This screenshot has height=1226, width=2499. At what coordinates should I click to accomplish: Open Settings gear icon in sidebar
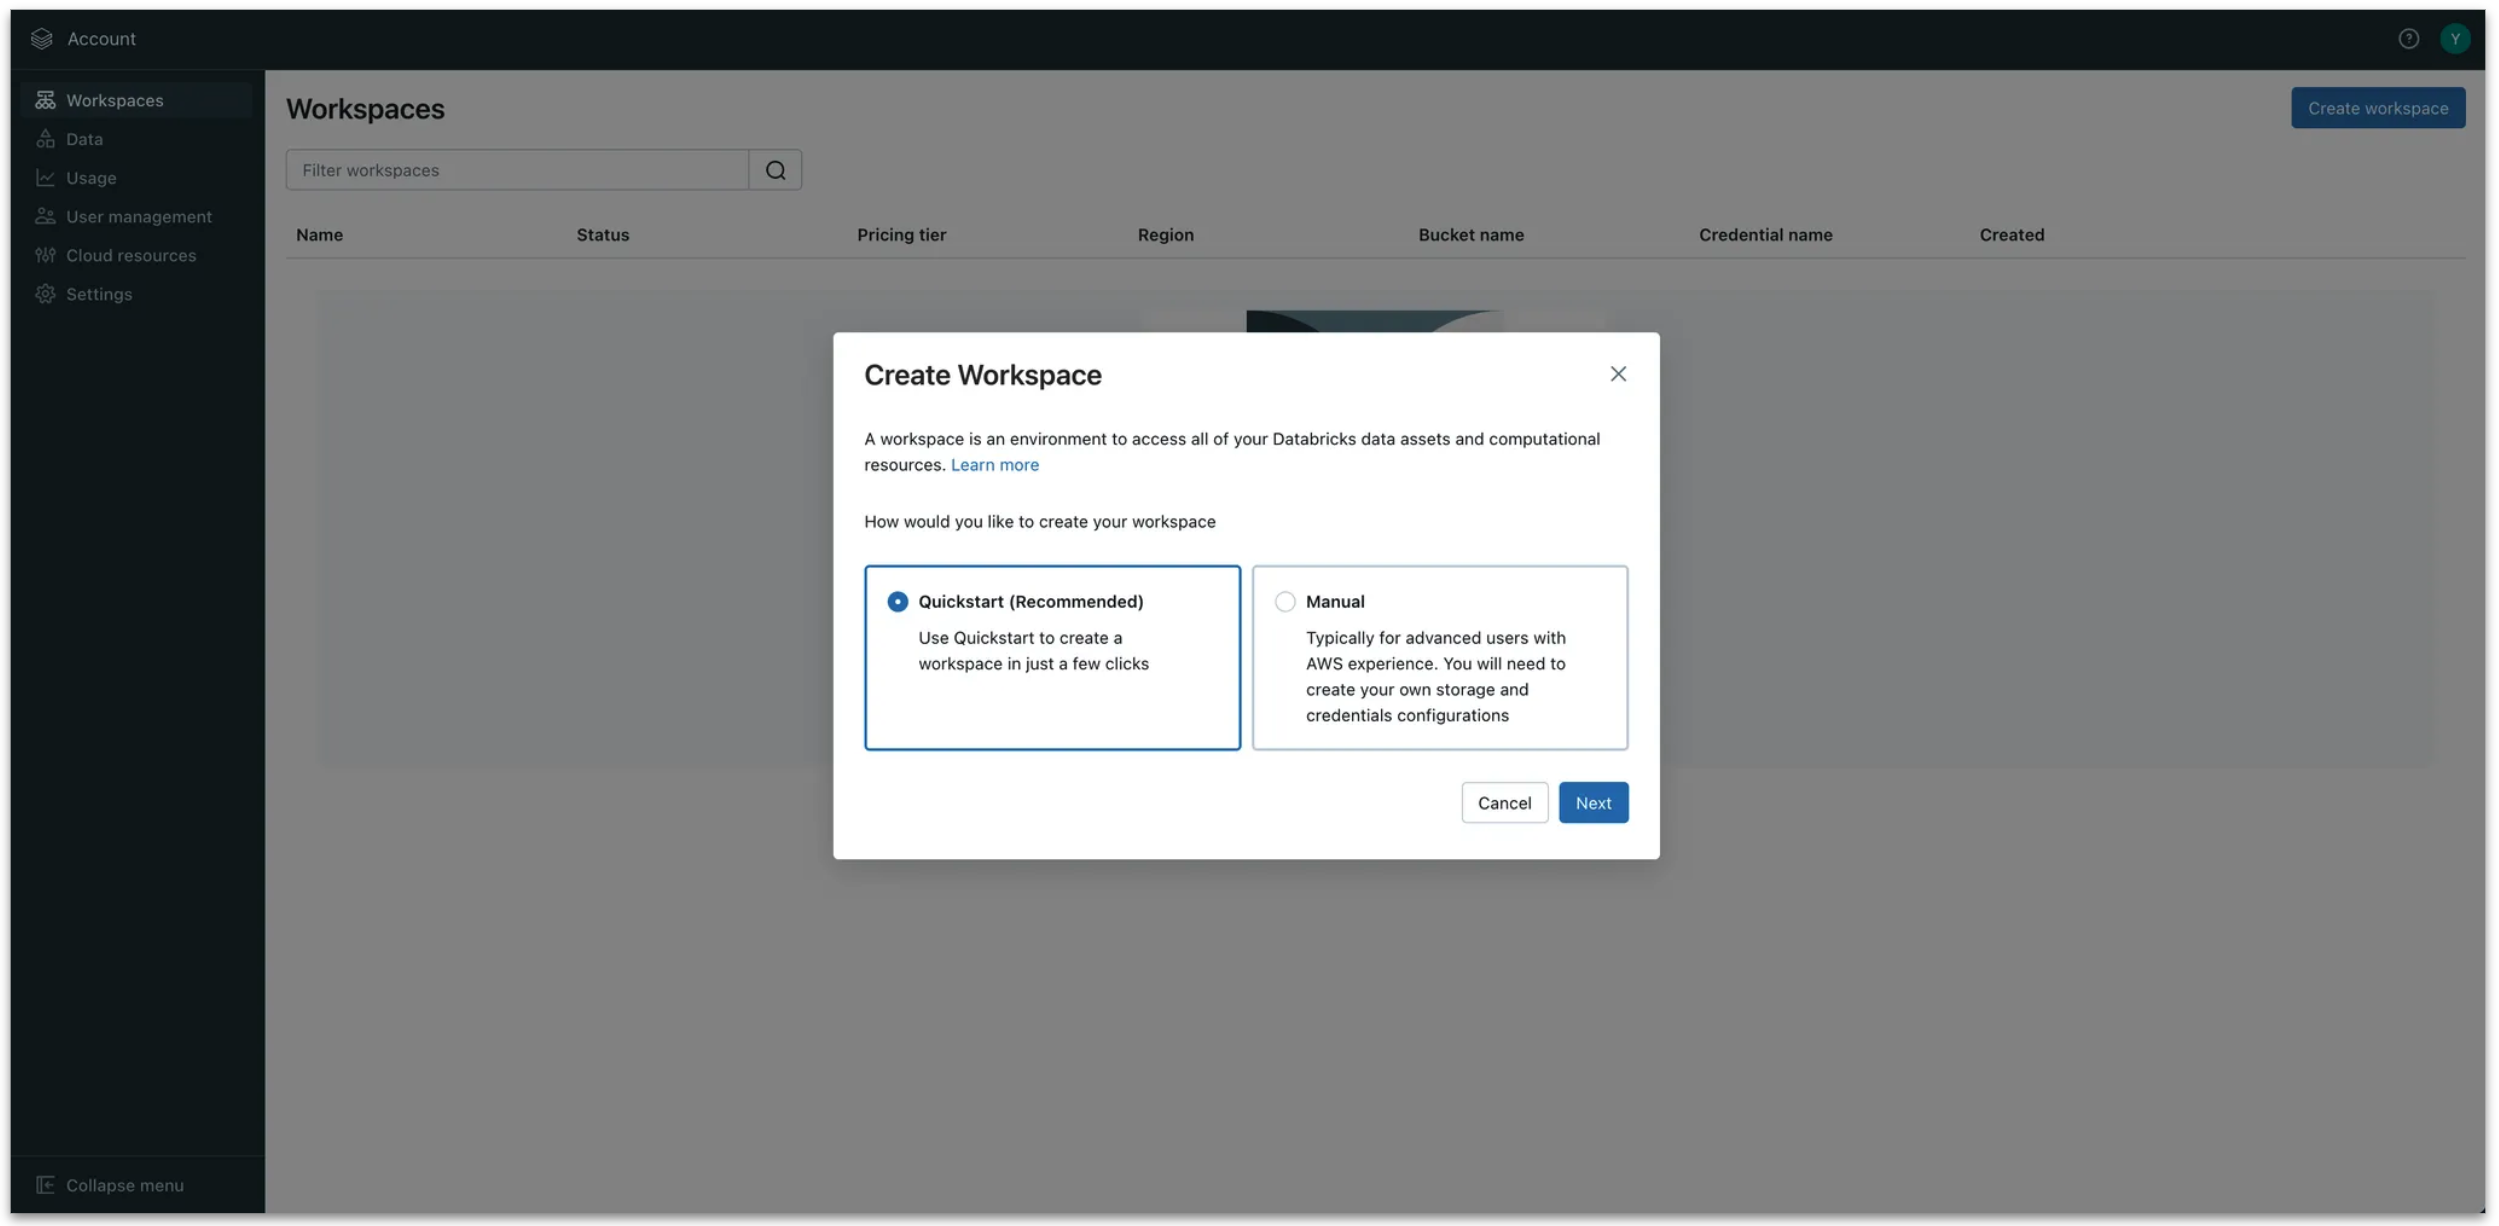(45, 294)
